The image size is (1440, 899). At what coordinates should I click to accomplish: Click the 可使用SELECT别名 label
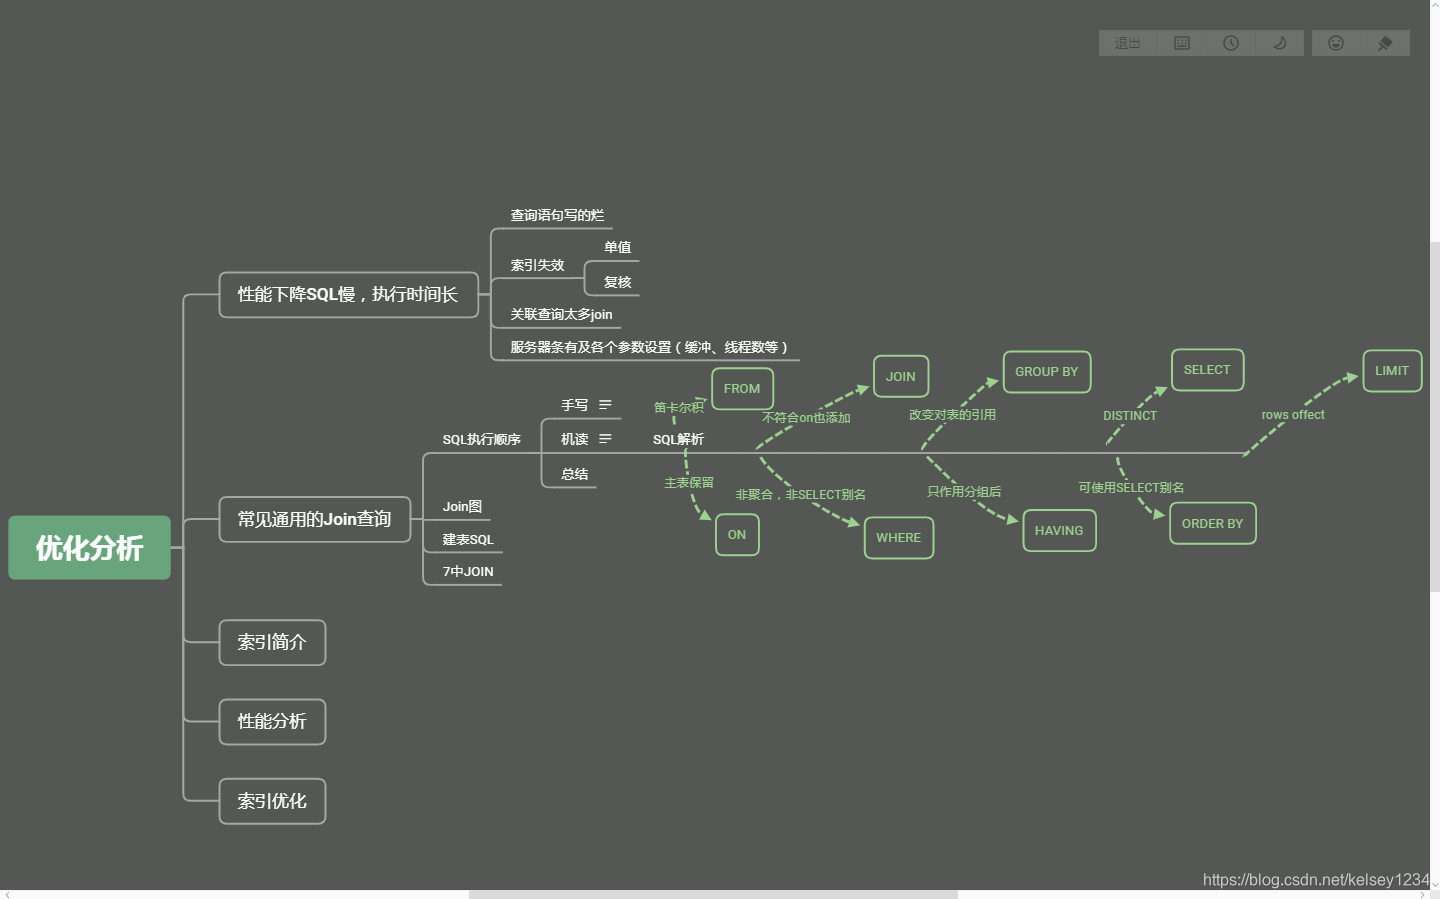[x=1131, y=488]
